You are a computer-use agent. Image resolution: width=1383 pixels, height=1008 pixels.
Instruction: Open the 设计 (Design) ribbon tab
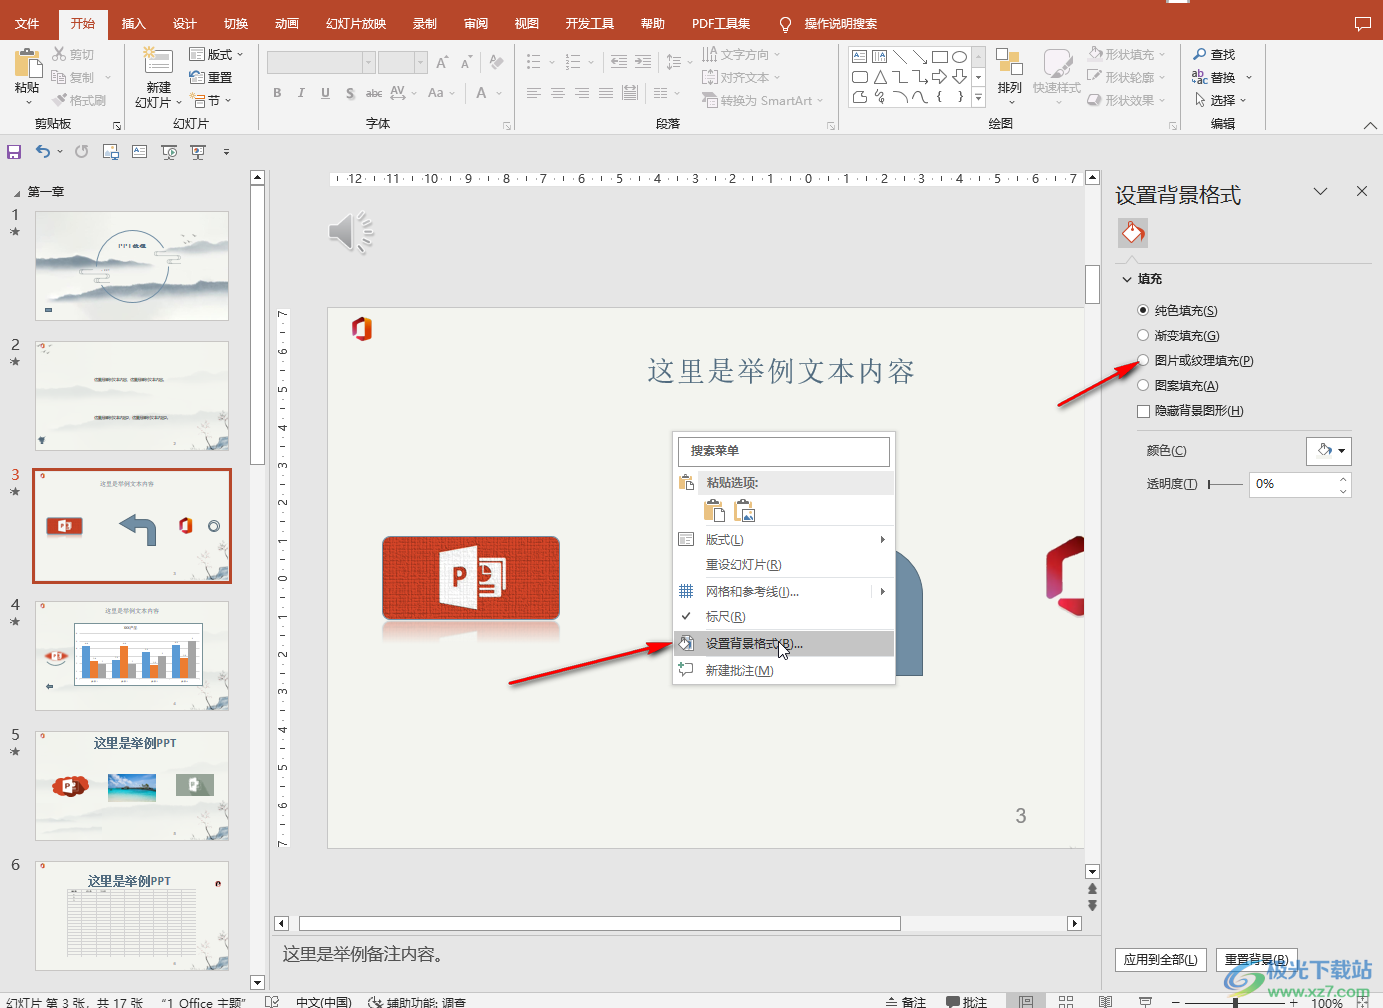[185, 24]
